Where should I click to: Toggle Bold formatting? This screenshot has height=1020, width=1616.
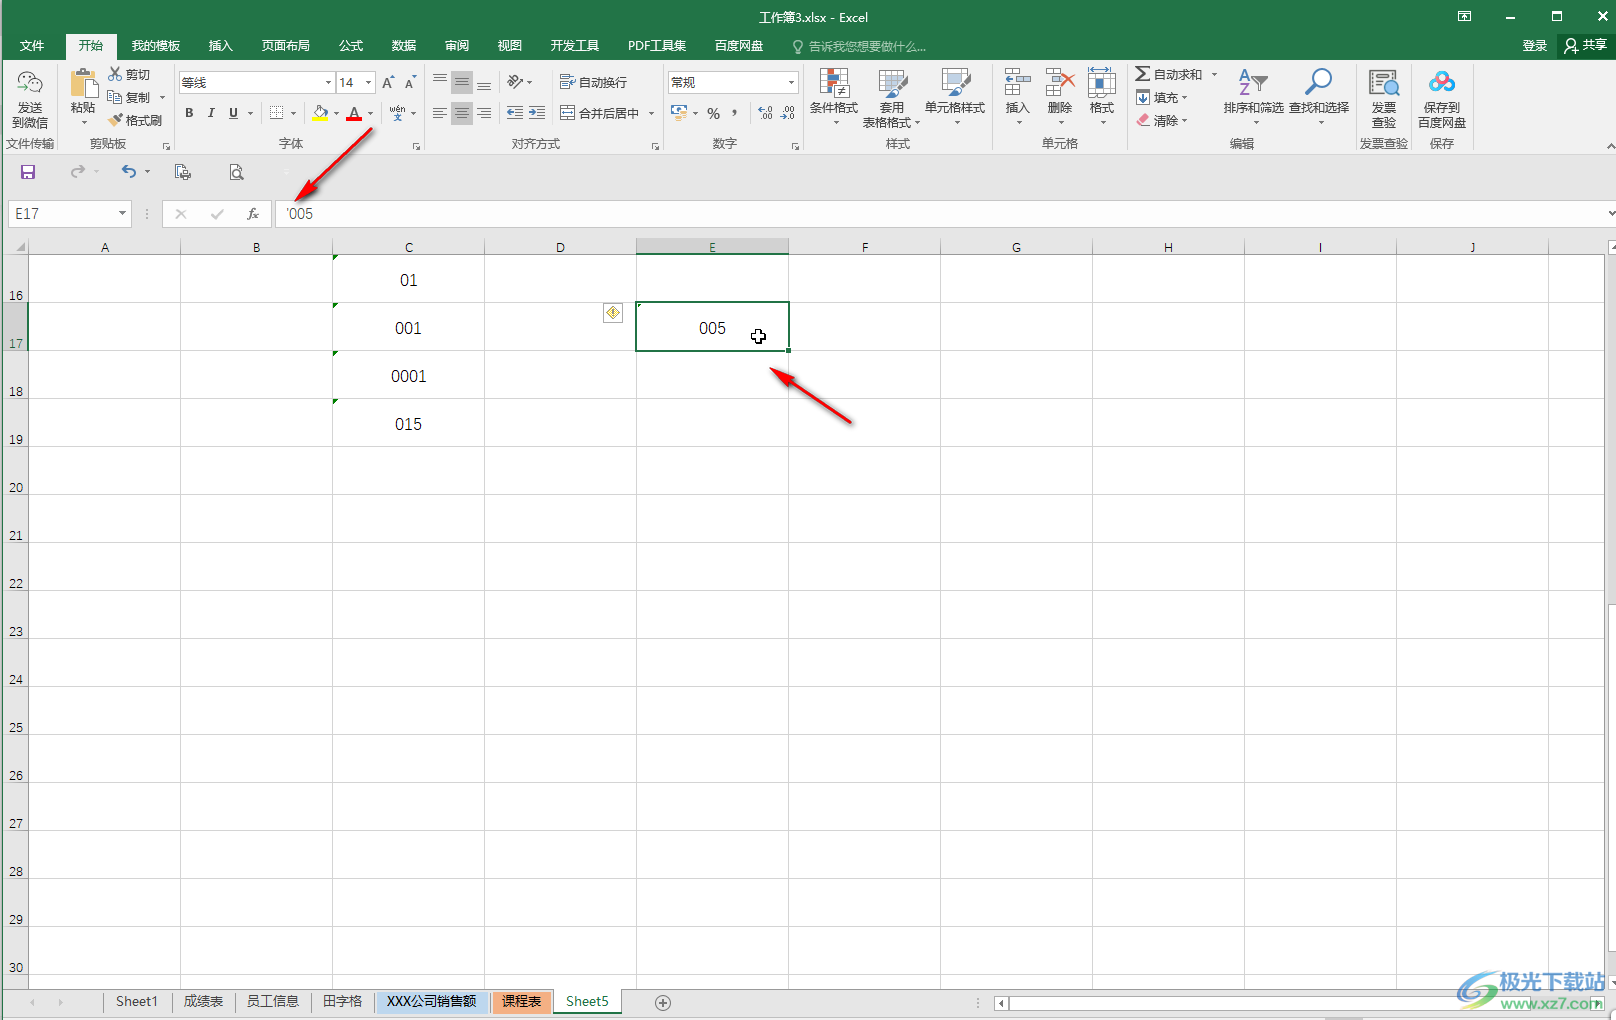pyautogui.click(x=189, y=113)
